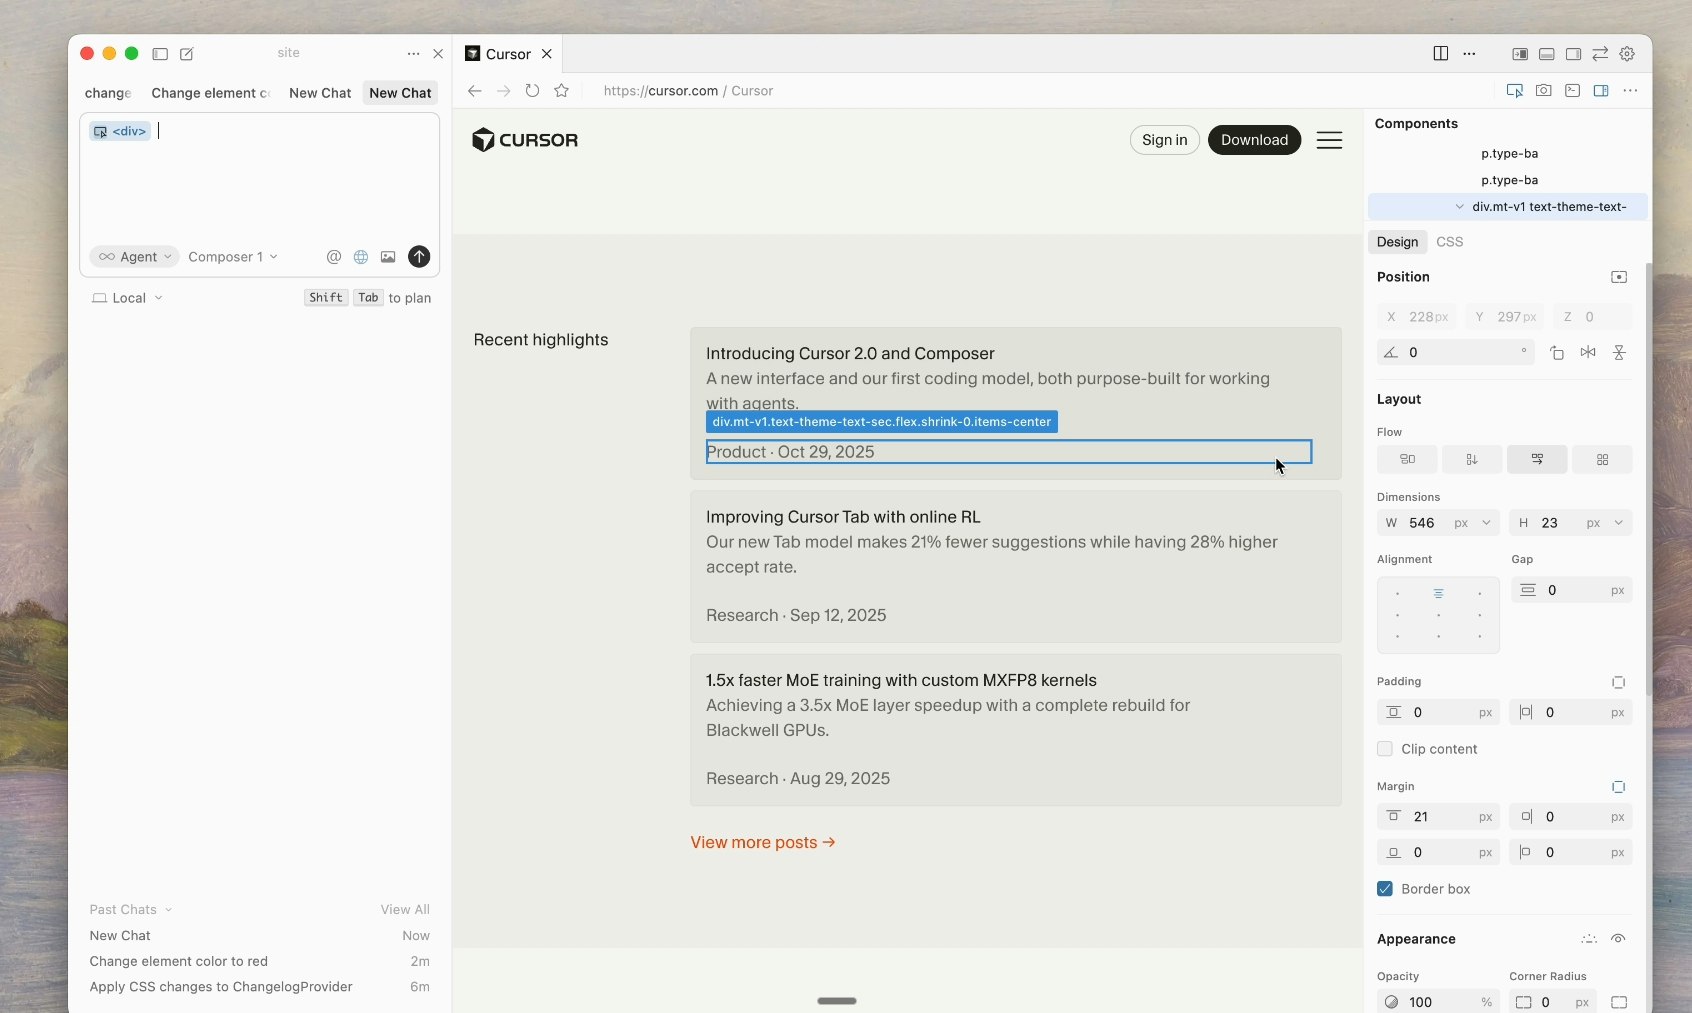Open chat panel more options ellipsis

(x=413, y=54)
